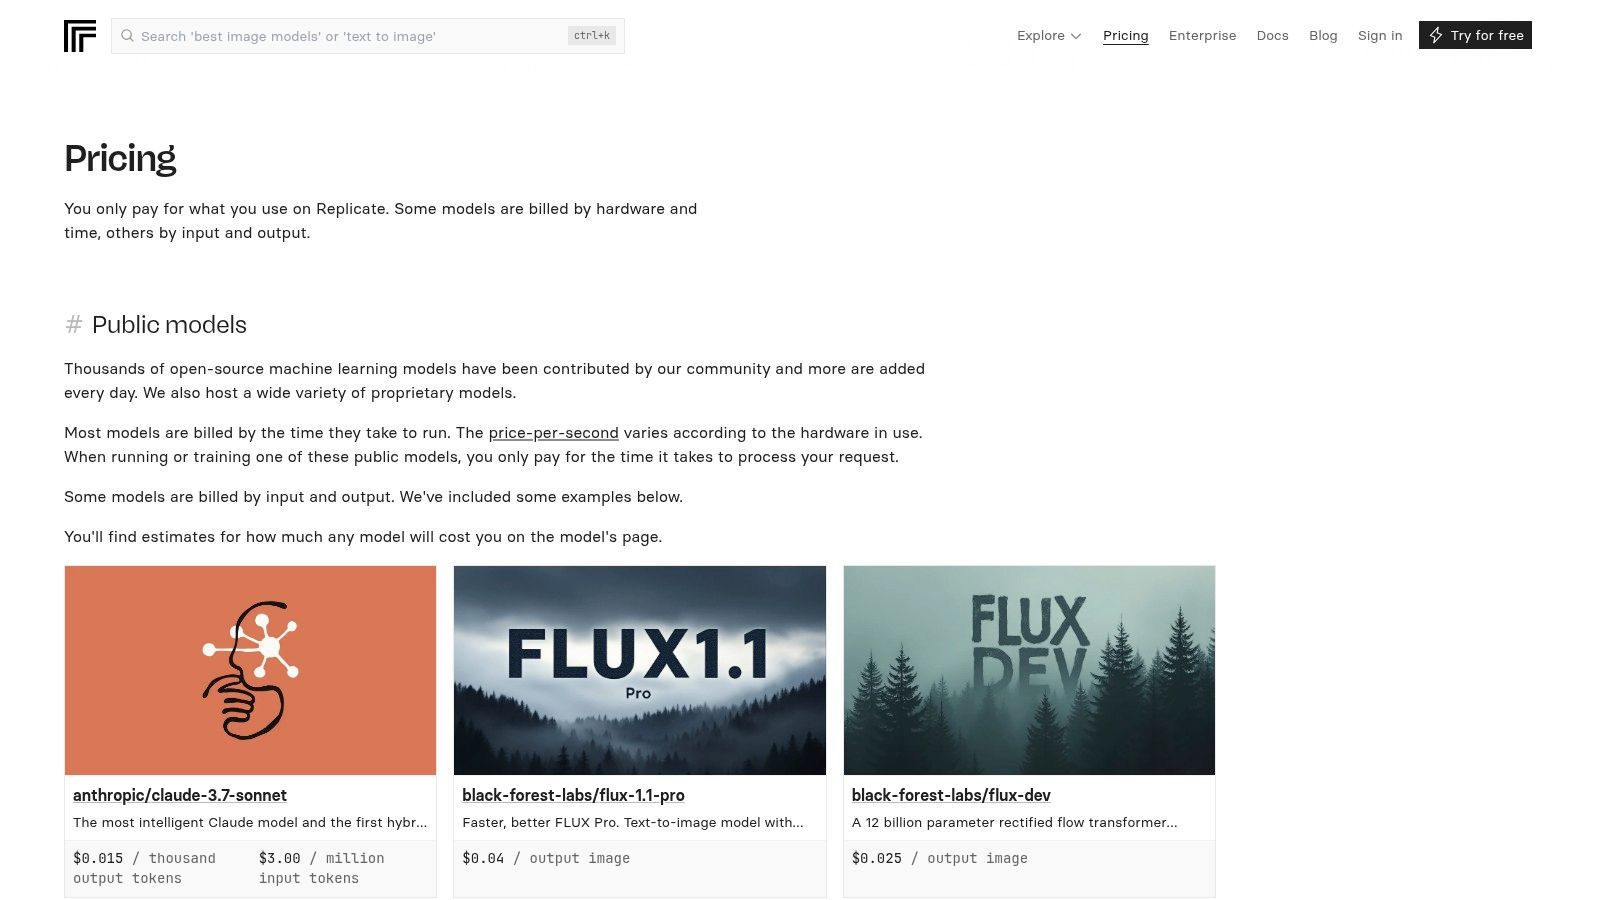The image size is (1600, 900).
Task: Click the $3.00 / million input tokens price
Action: (x=322, y=868)
